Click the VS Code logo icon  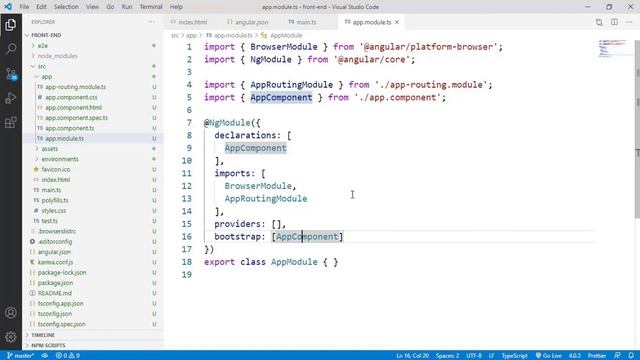[8, 7]
